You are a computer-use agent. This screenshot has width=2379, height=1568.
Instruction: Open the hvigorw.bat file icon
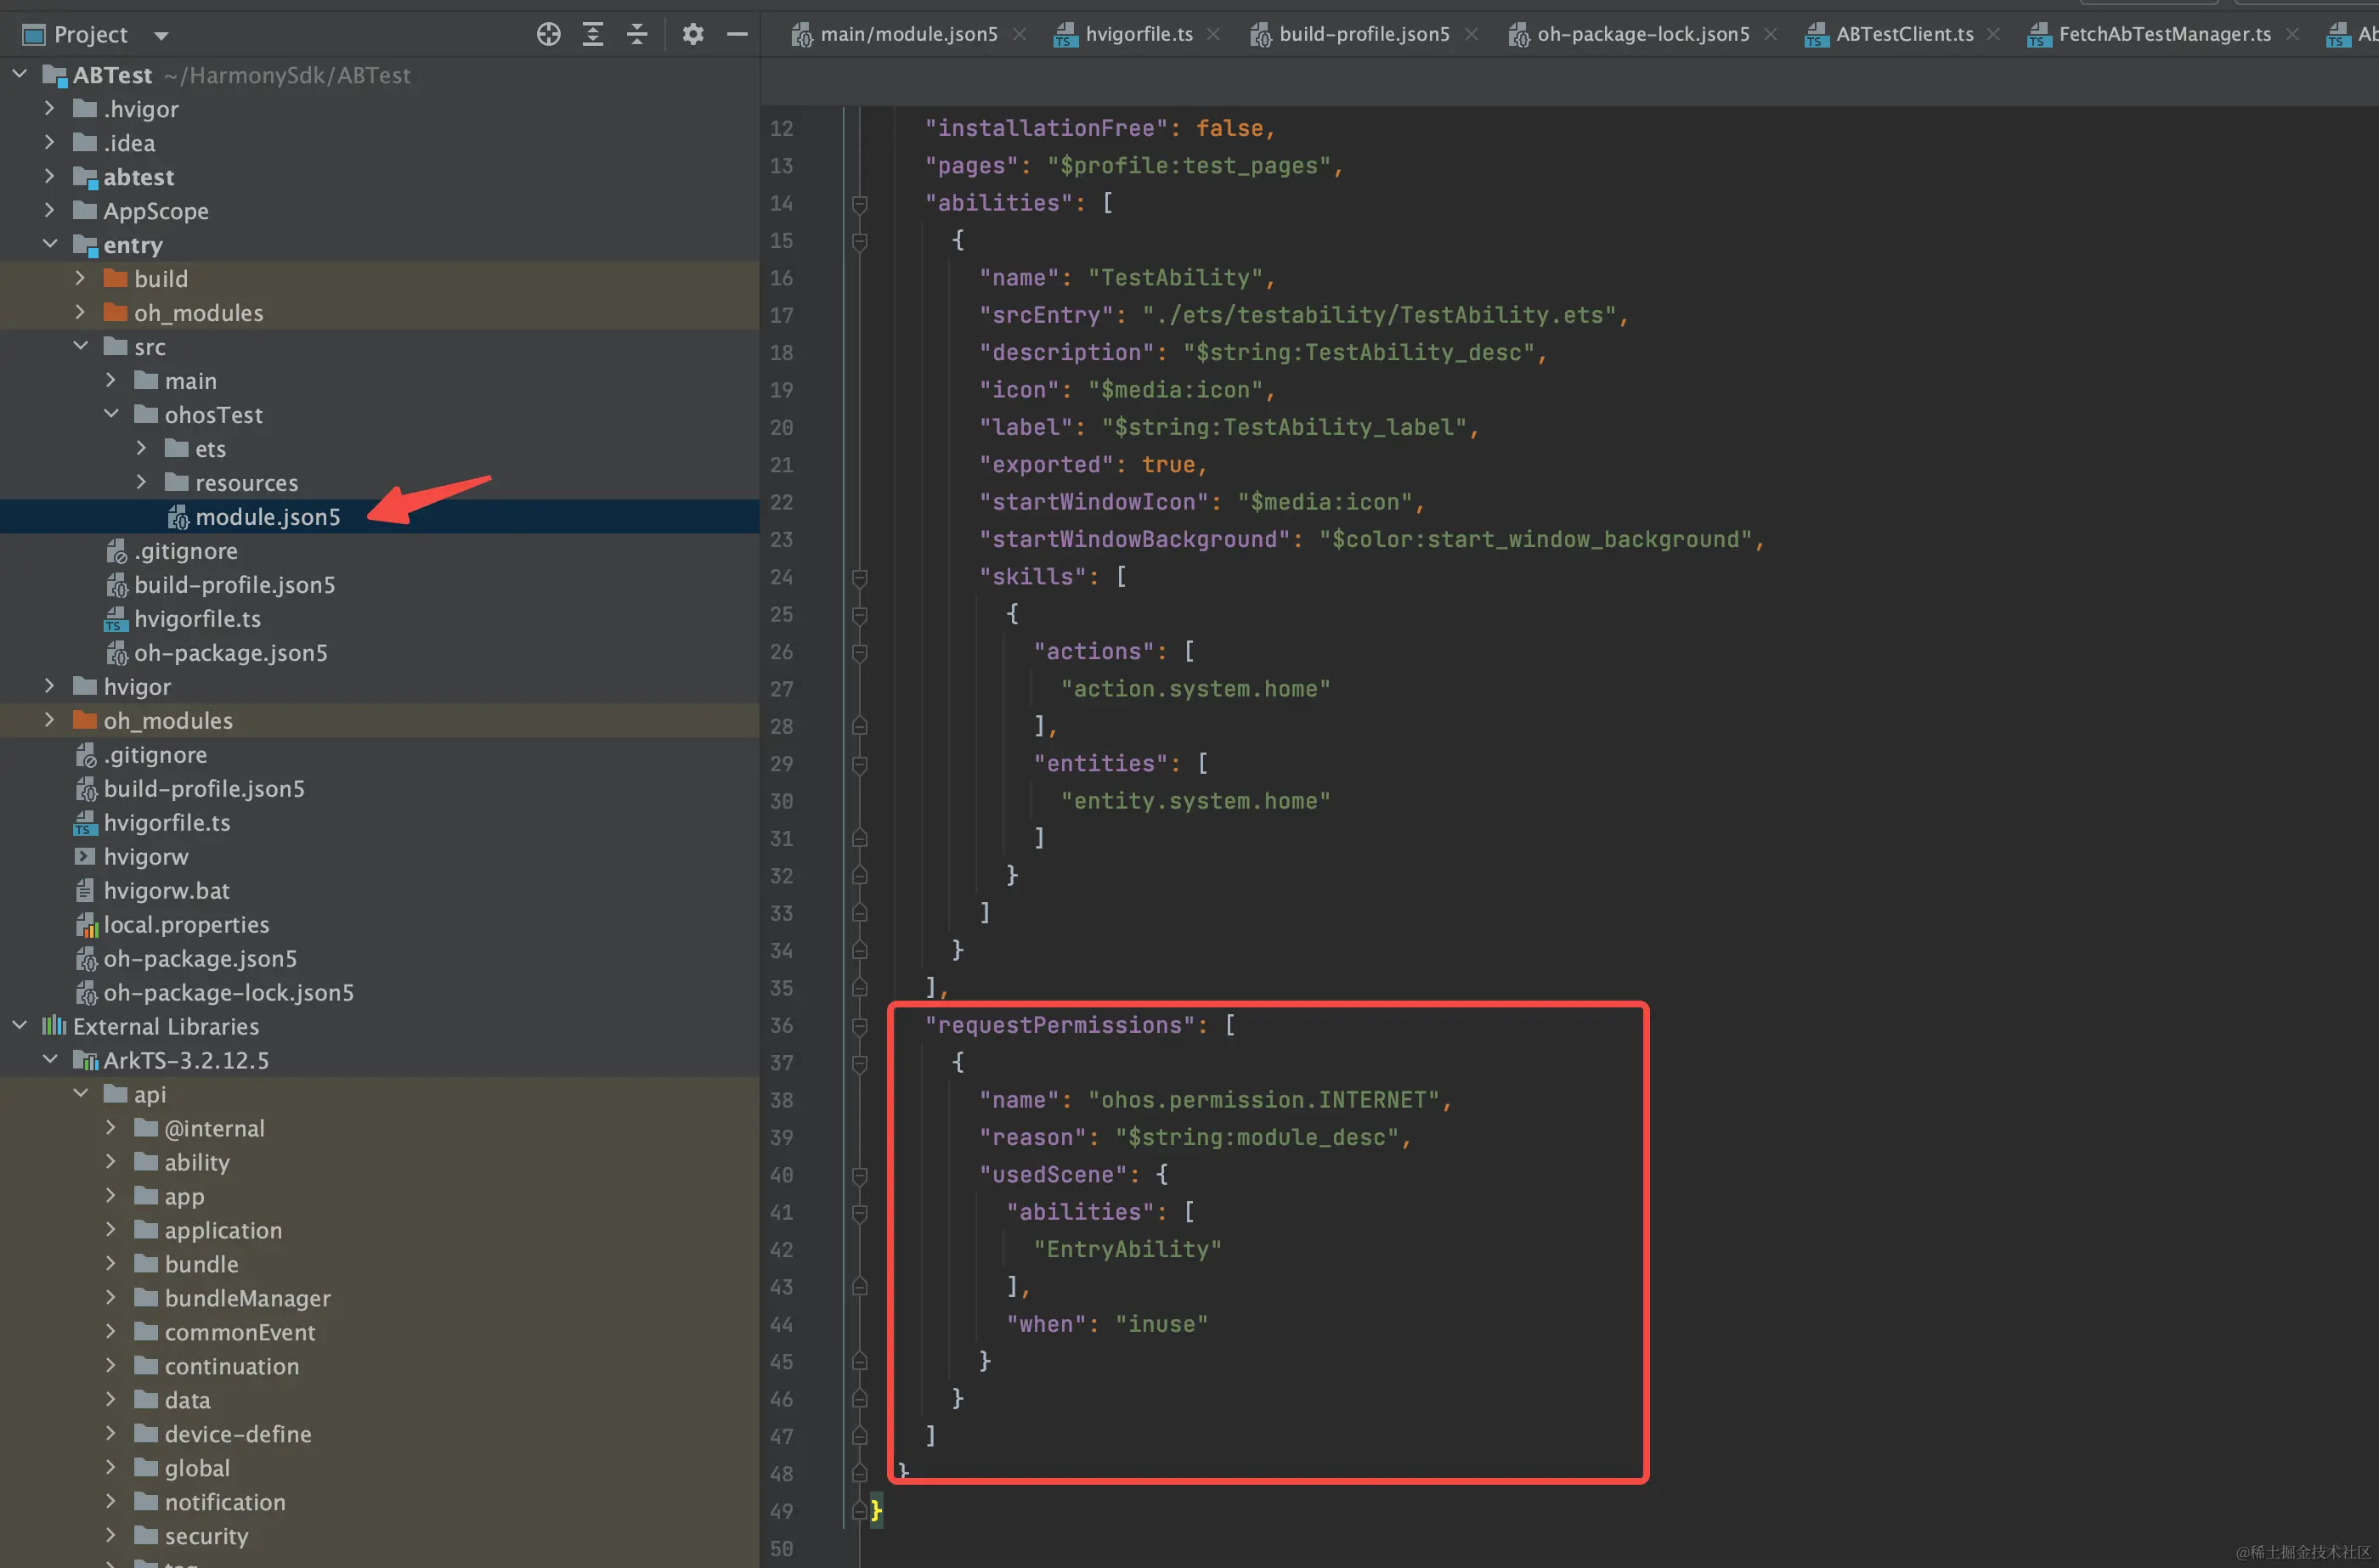click(x=85, y=890)
